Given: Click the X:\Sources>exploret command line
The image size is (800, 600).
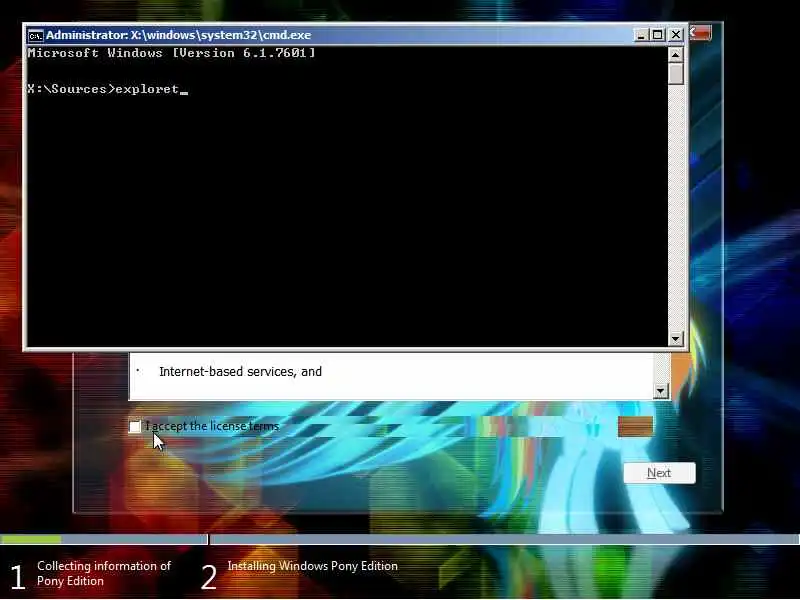Looking at the screenshot, I should [x=108, y=89].
